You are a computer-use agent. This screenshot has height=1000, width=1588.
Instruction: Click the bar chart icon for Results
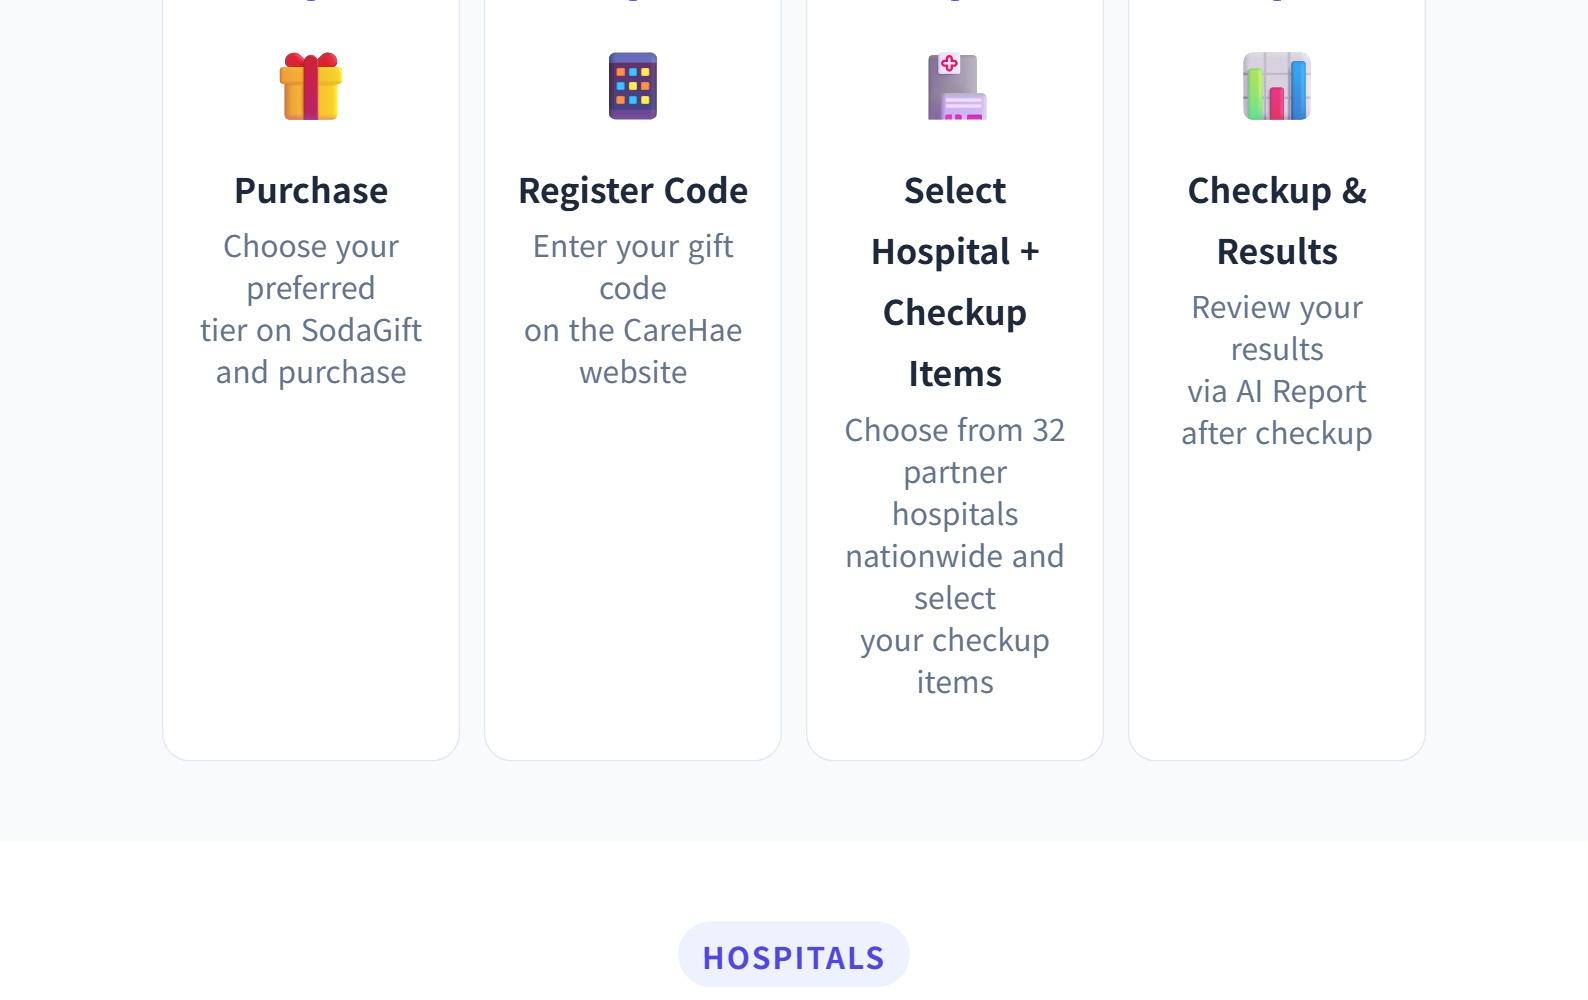click(x=1277, y=86)
